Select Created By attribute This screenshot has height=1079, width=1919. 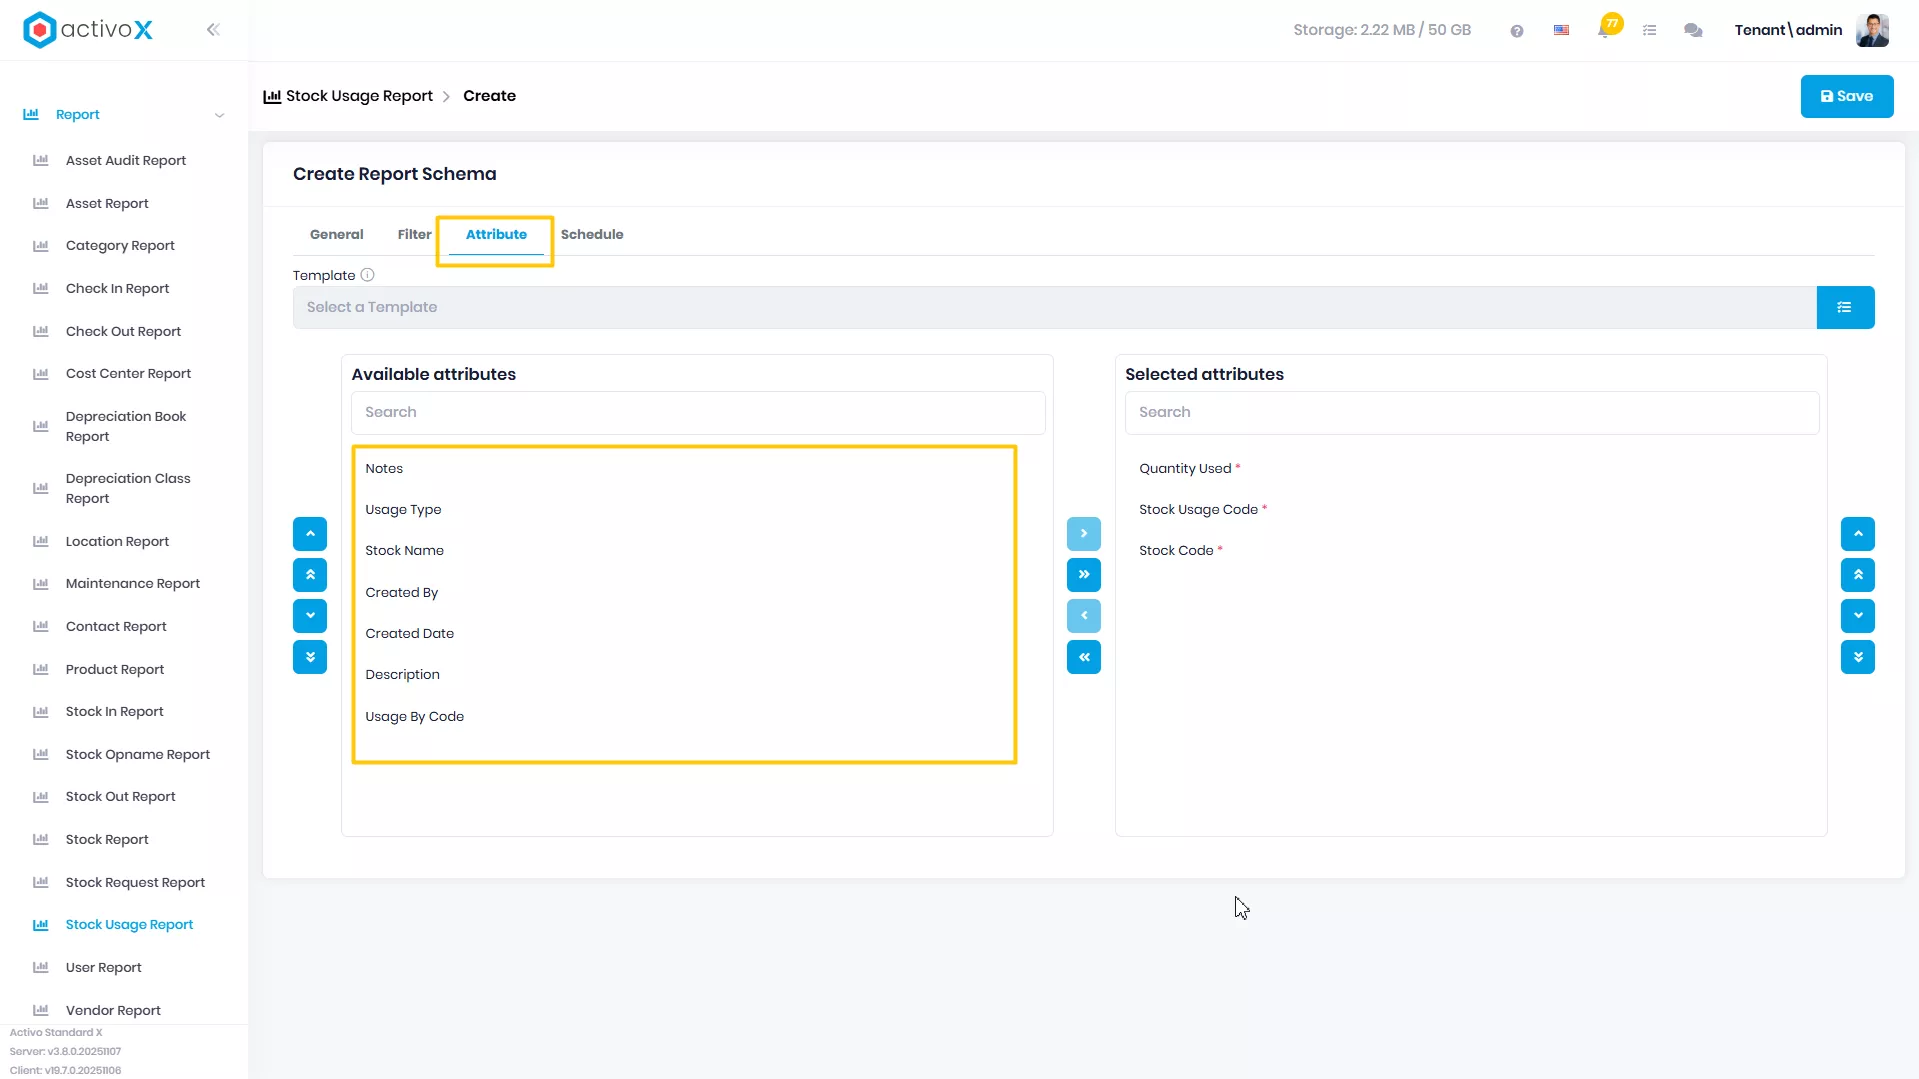(x=402, y=593)
